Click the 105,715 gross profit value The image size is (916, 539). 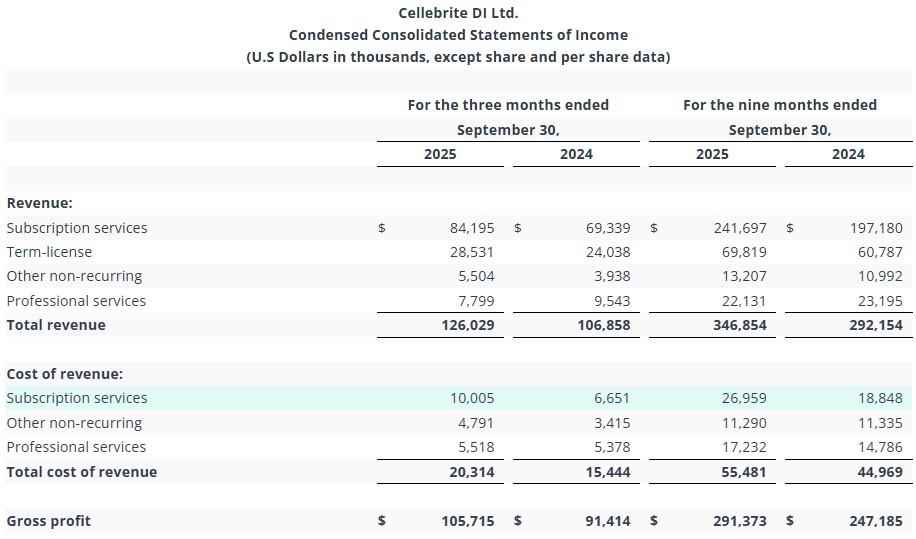[x=468, y=521]
